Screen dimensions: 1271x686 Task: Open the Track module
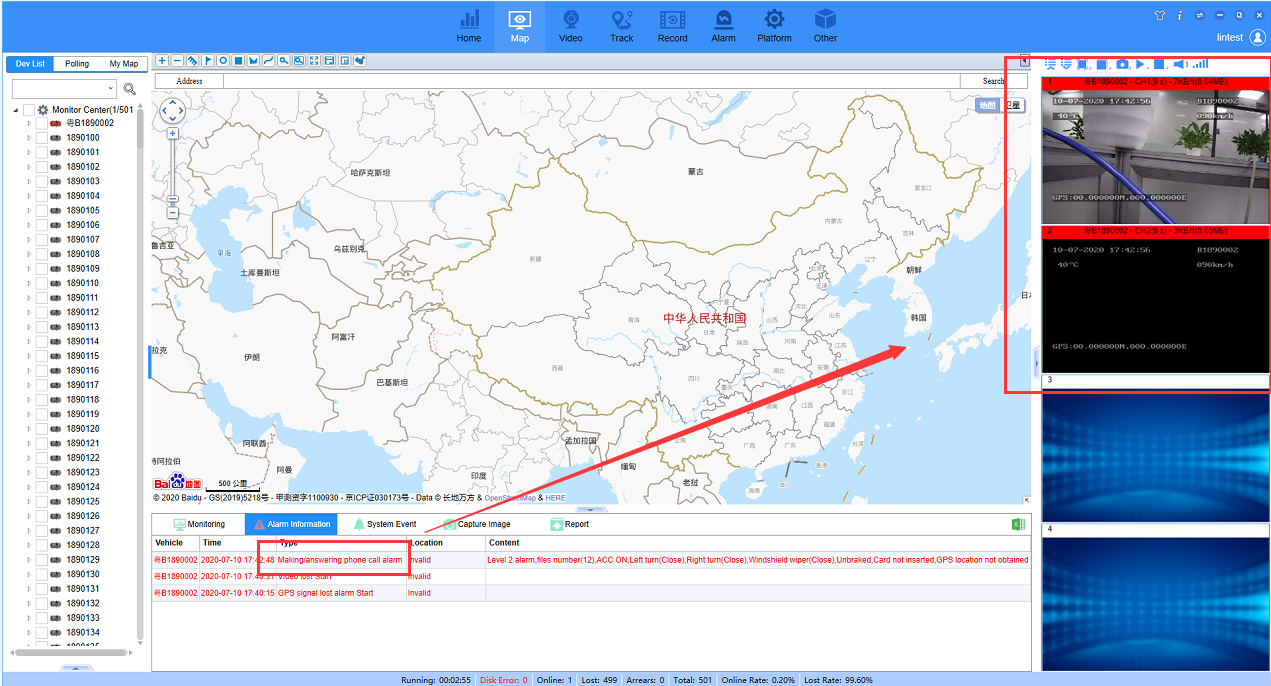click(x=622, y=26)
